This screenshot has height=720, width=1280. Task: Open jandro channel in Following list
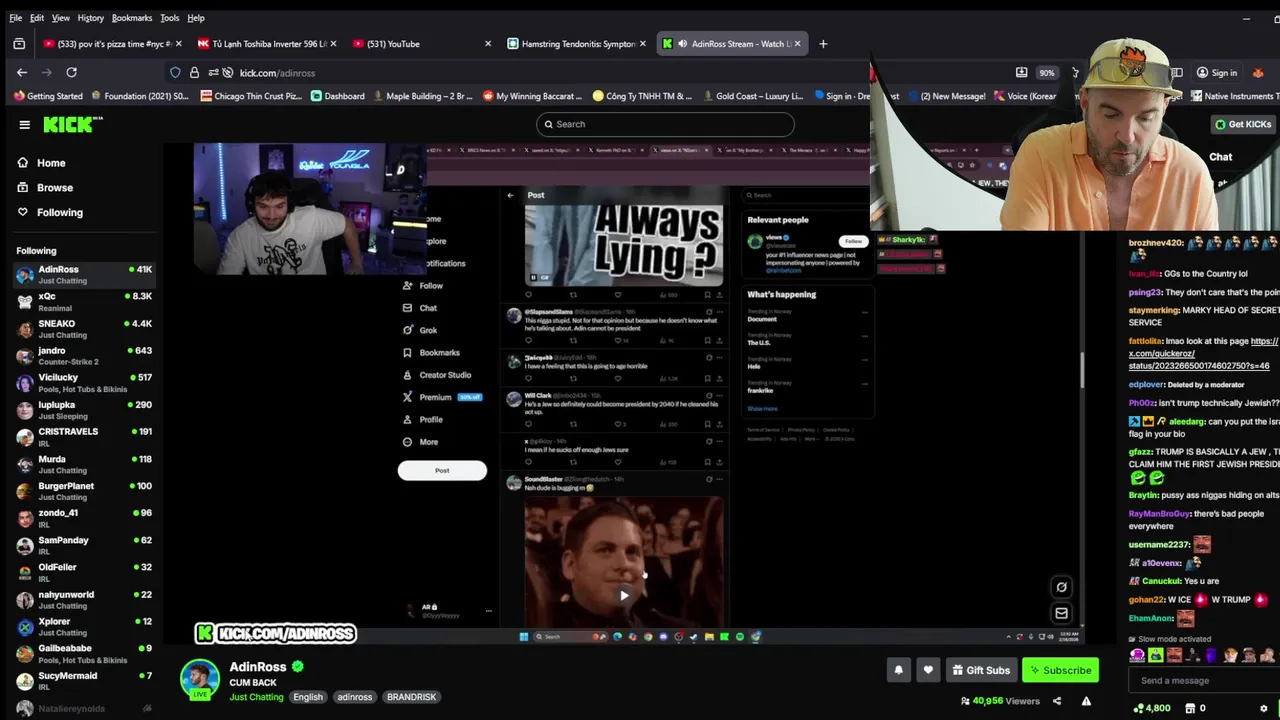pos(85,356)
